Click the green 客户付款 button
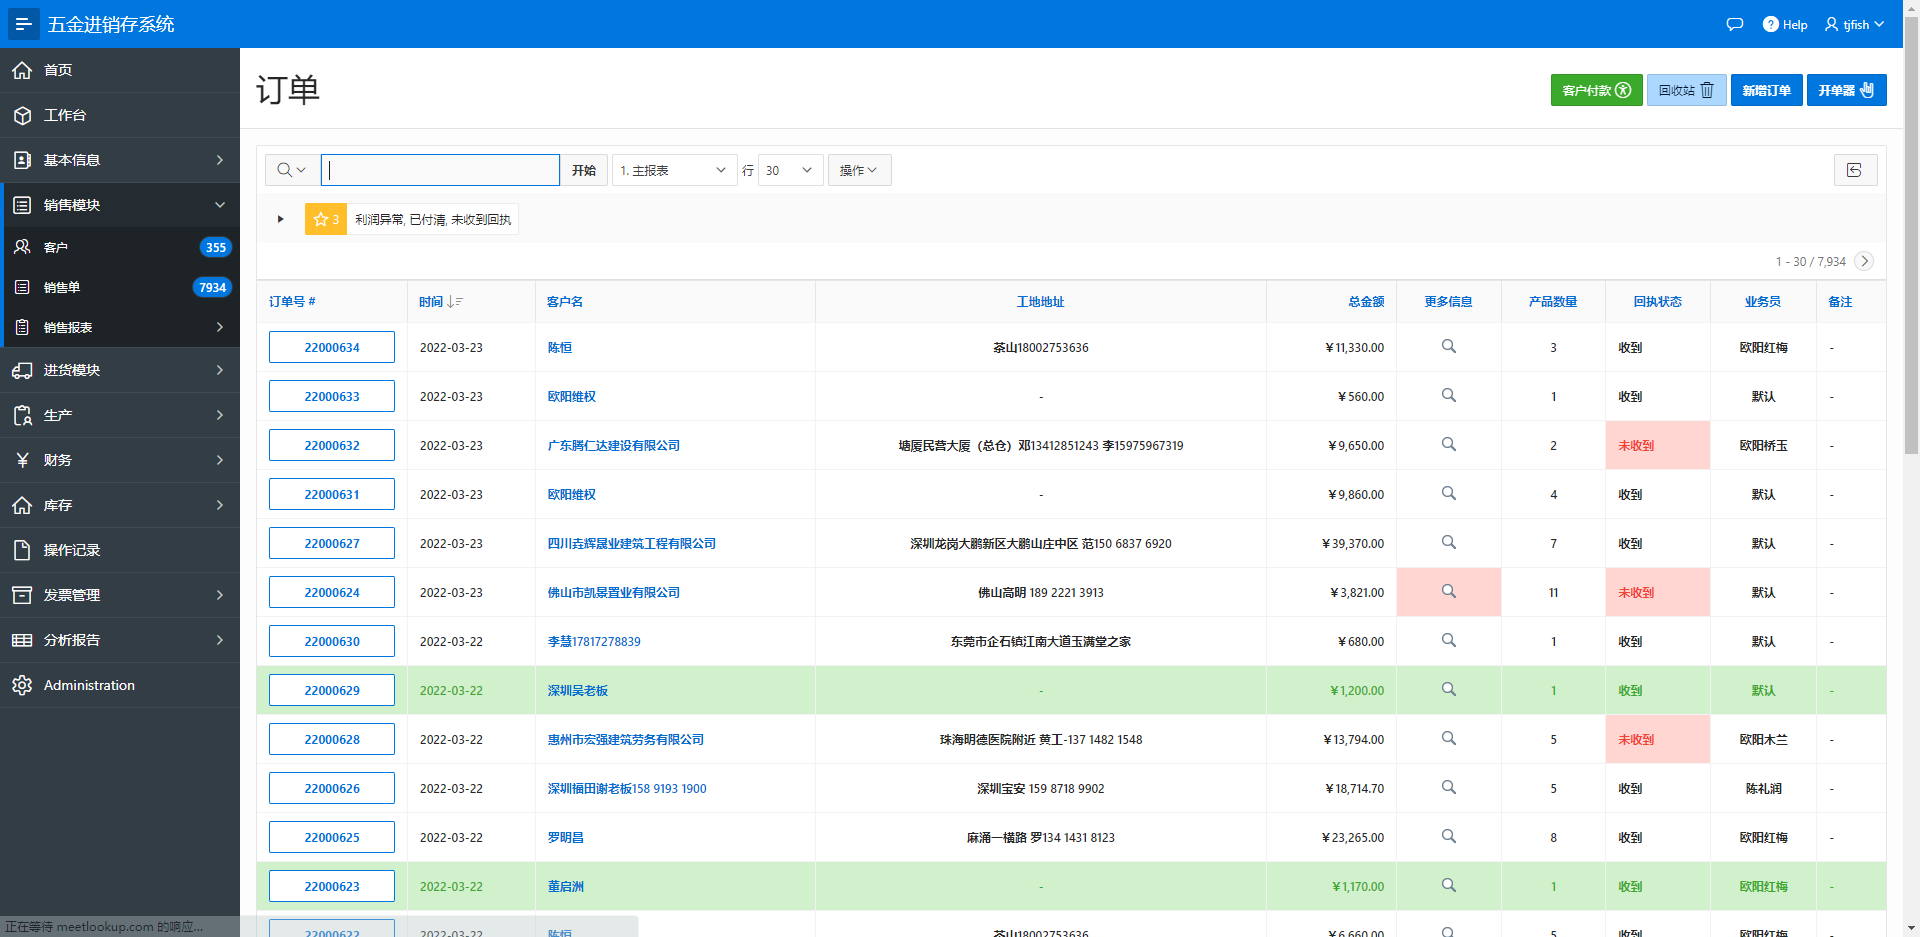 click(1596, 90)
